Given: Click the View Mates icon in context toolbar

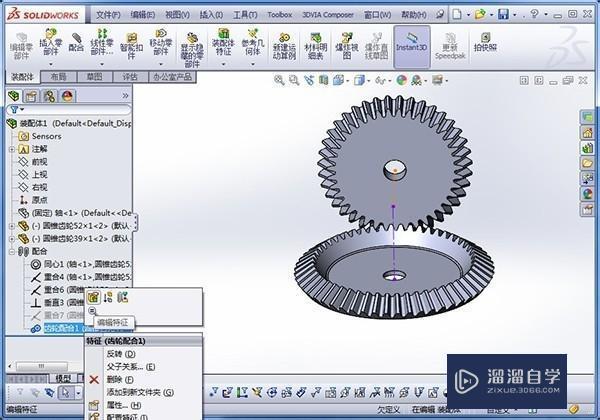Looking at the screenshot, I should 123,297.
